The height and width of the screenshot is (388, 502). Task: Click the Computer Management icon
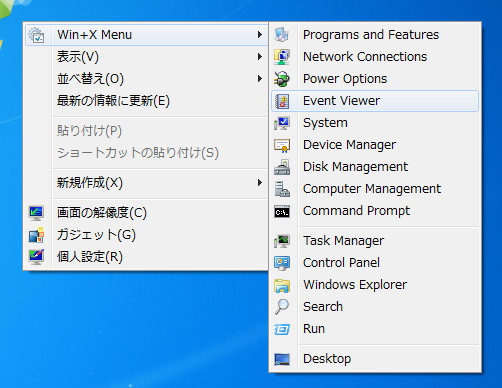click(282, 189)
